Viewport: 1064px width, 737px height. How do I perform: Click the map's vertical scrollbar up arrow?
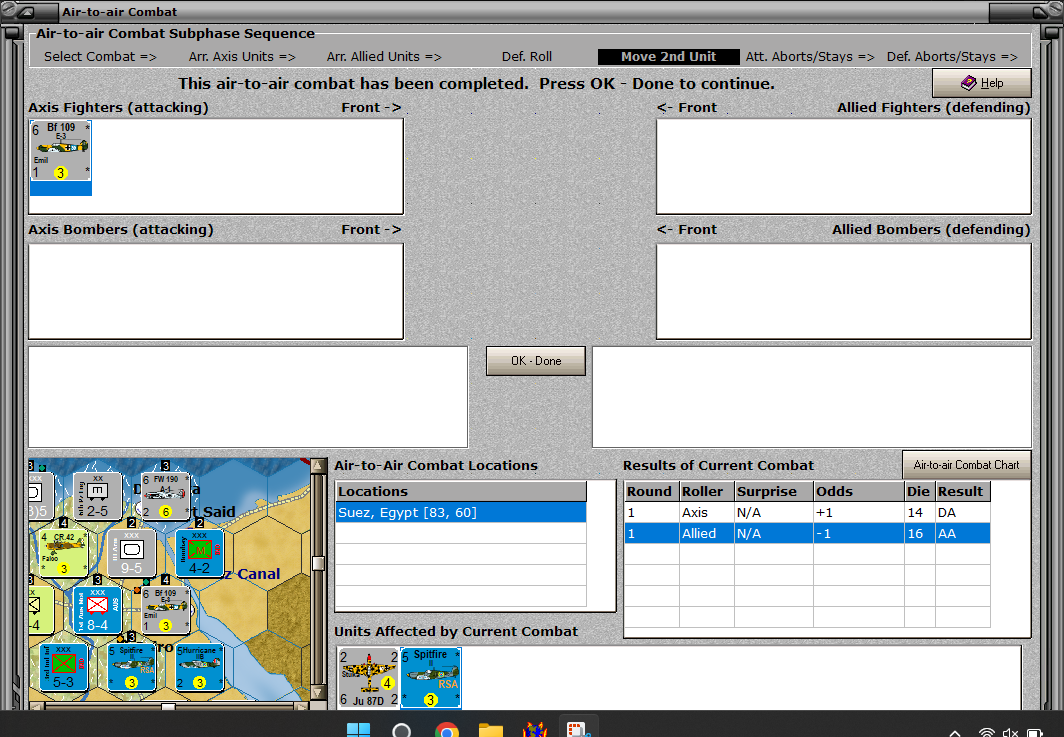tap(317, 466)
